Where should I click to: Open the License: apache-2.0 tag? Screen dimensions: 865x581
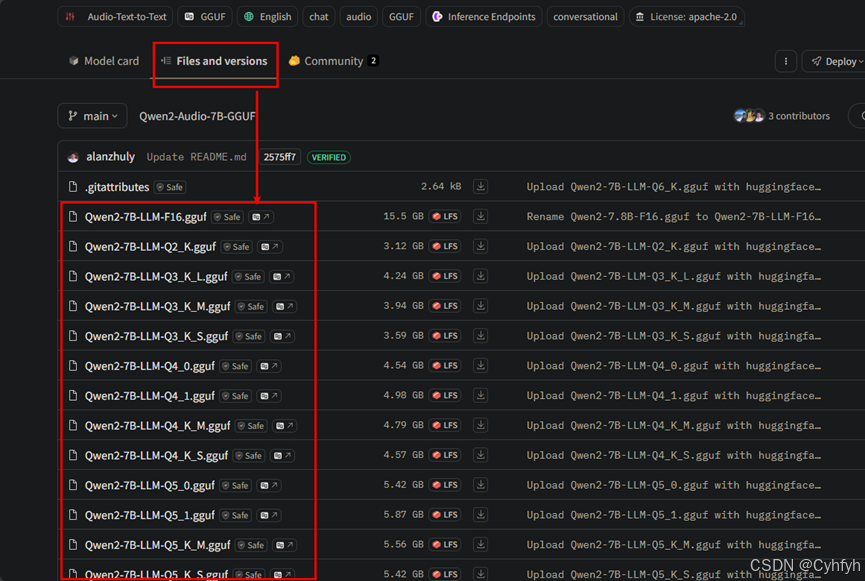pos(686,17)
